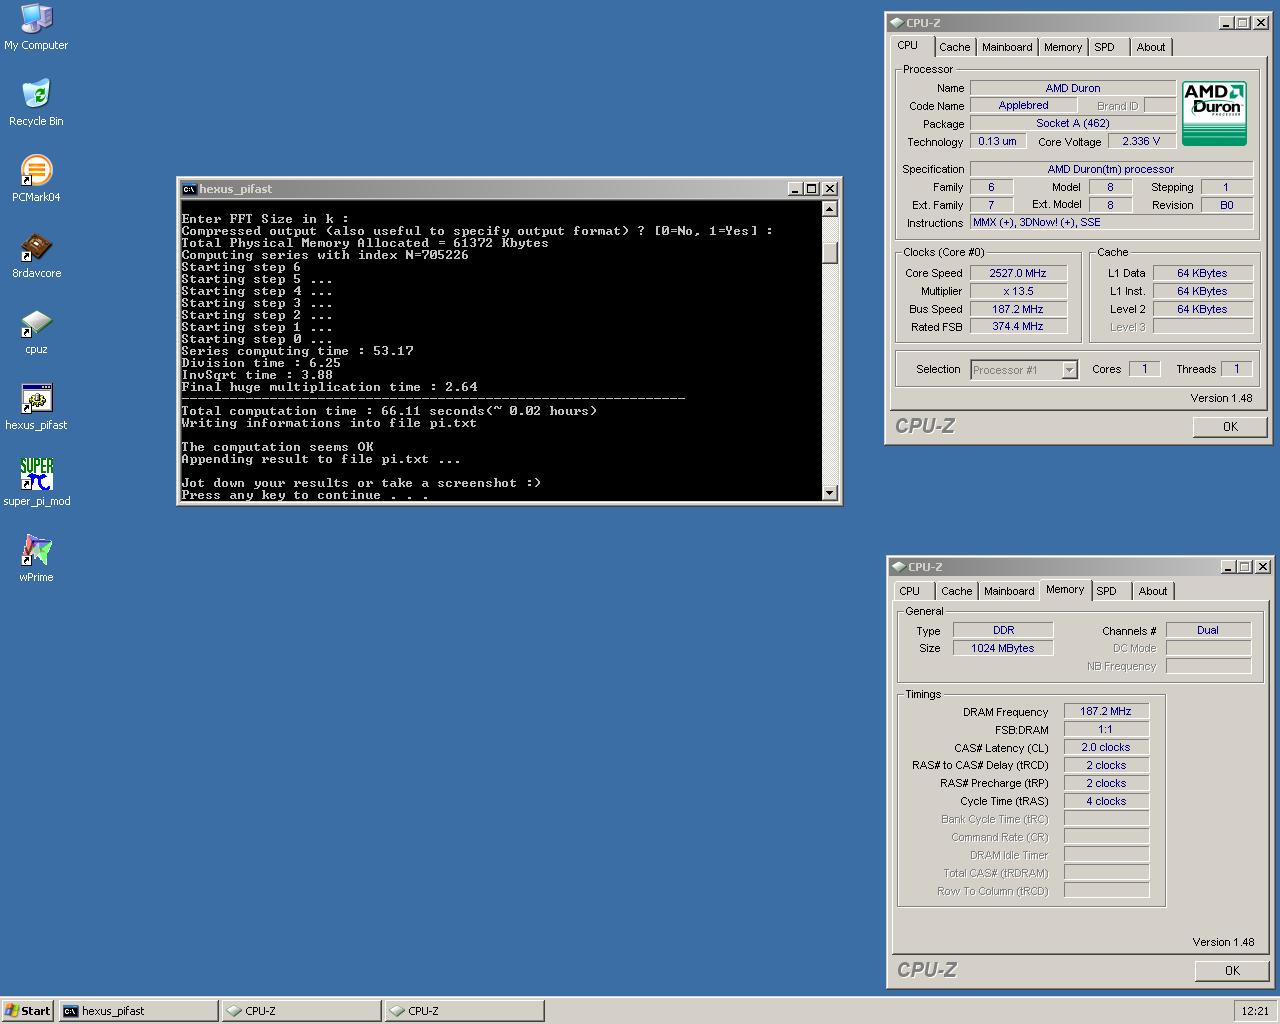Open About tab in bottom CPU-Z window

point(1153,591)
